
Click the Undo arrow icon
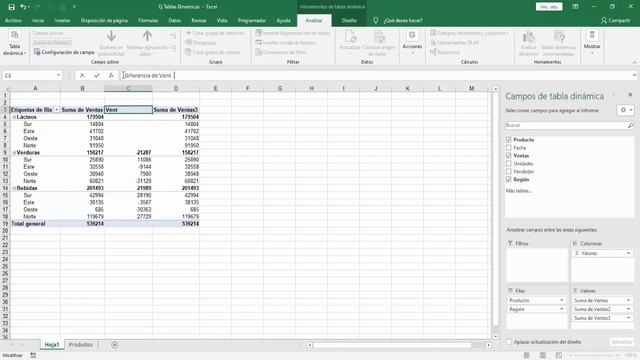coord(23,7)
